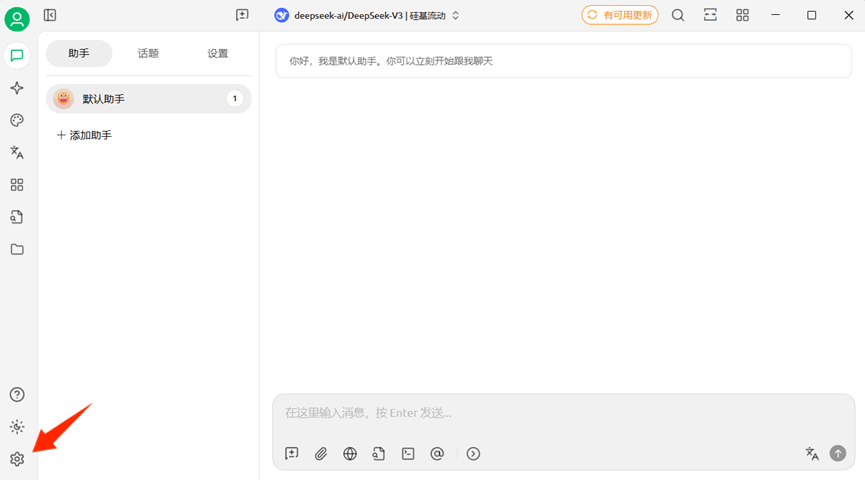Click the DeepSeek model logo icon
Viewport: 865px width, 480px height.
(x=282, y=15)
